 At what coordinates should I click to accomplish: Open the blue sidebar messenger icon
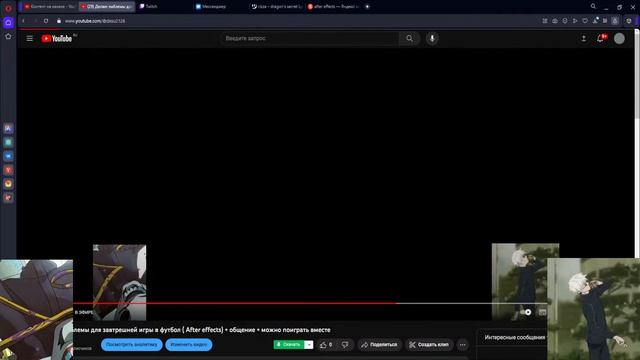point(8,156)
